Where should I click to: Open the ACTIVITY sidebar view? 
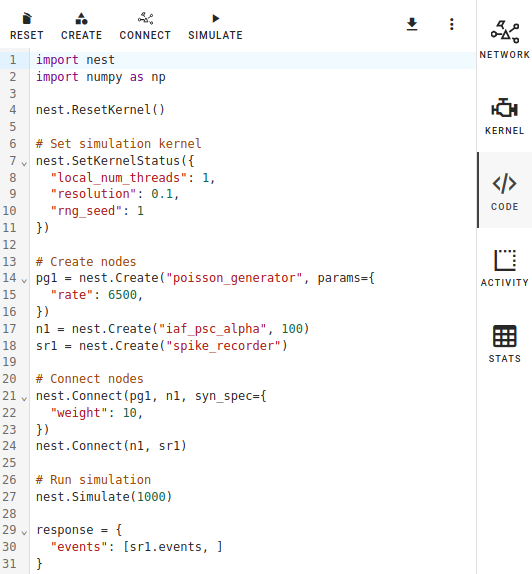point(505,267)
